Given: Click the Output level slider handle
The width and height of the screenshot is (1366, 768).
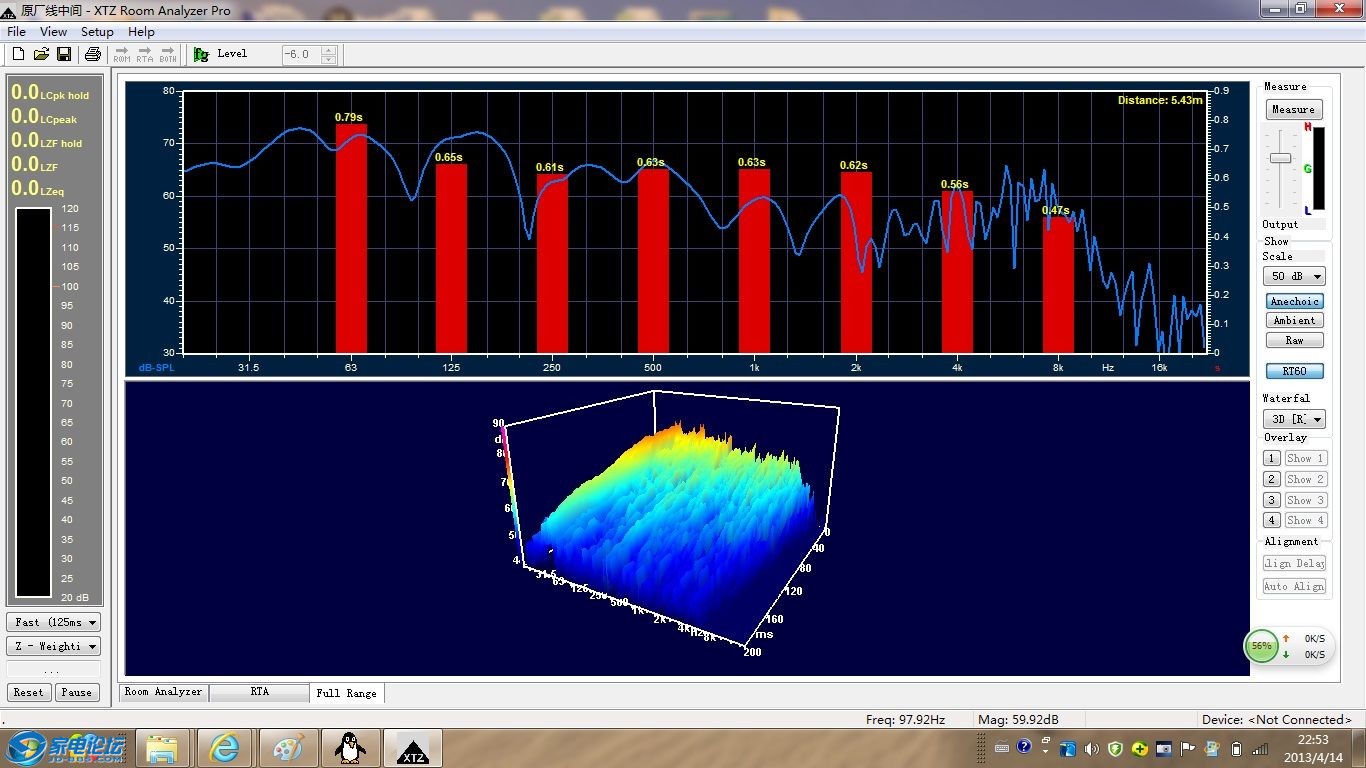Looking at the screenshot, I should click(x=1280, y=158).
